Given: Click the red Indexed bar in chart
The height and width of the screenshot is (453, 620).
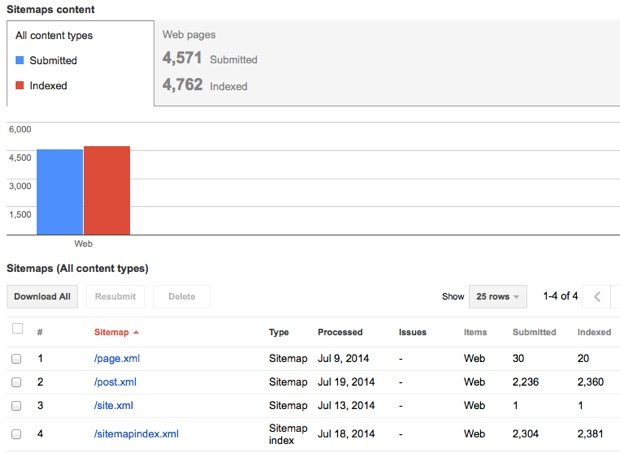Looking at the screenshot, I should coord(106,190).
